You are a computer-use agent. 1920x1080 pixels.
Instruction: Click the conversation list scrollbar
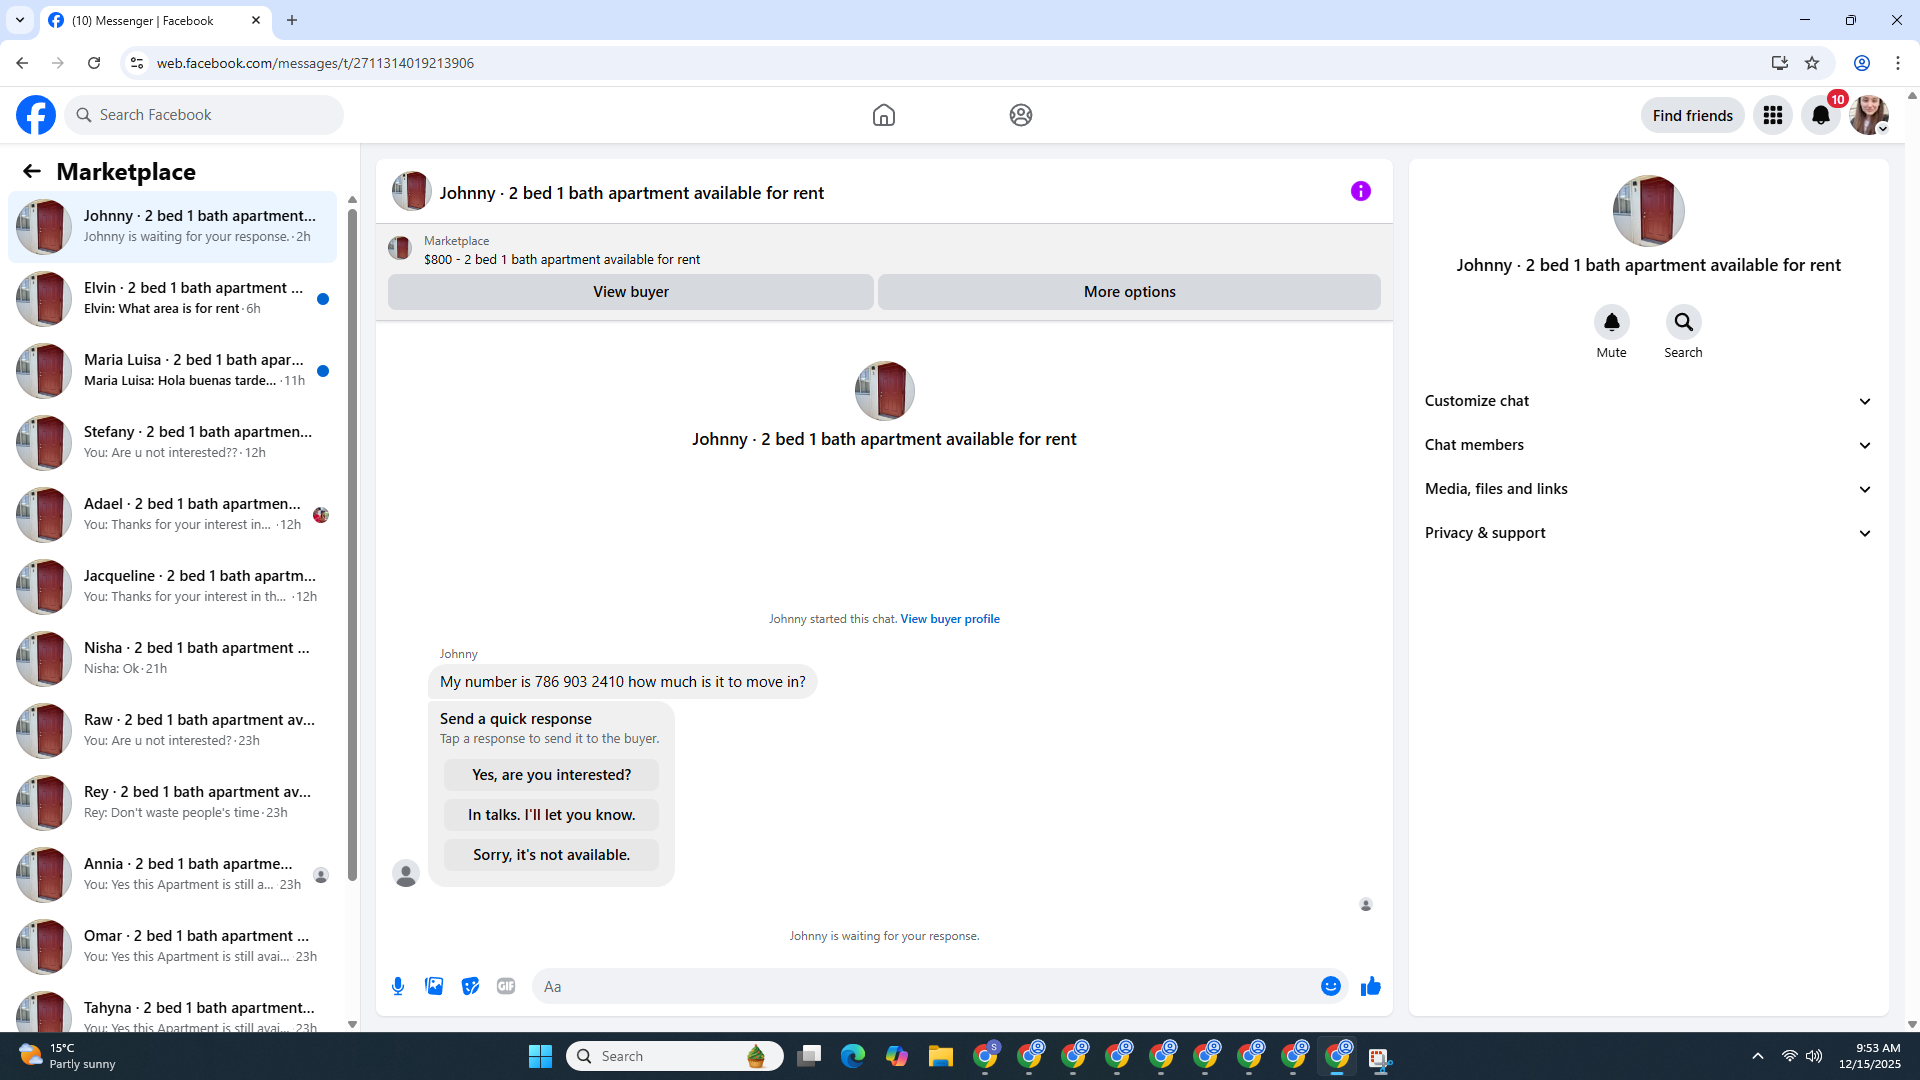click(x=352, y=545)
